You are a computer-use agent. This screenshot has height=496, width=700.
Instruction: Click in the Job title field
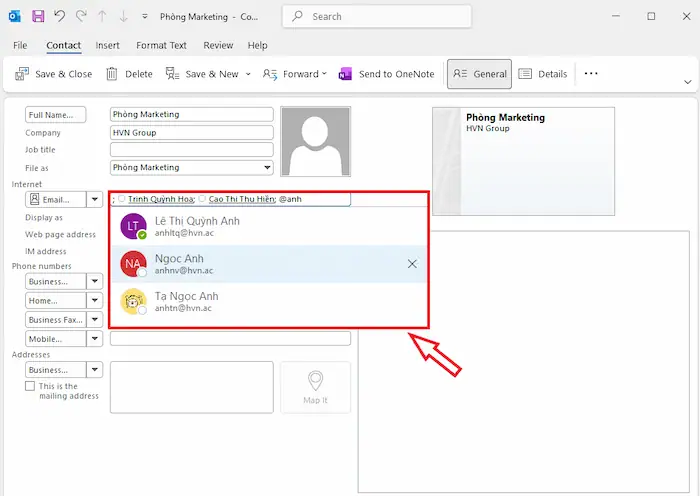(191, 150)
